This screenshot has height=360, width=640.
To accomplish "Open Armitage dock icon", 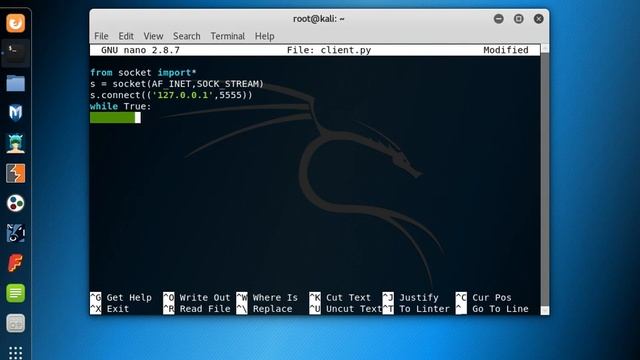I will point(16,143).
